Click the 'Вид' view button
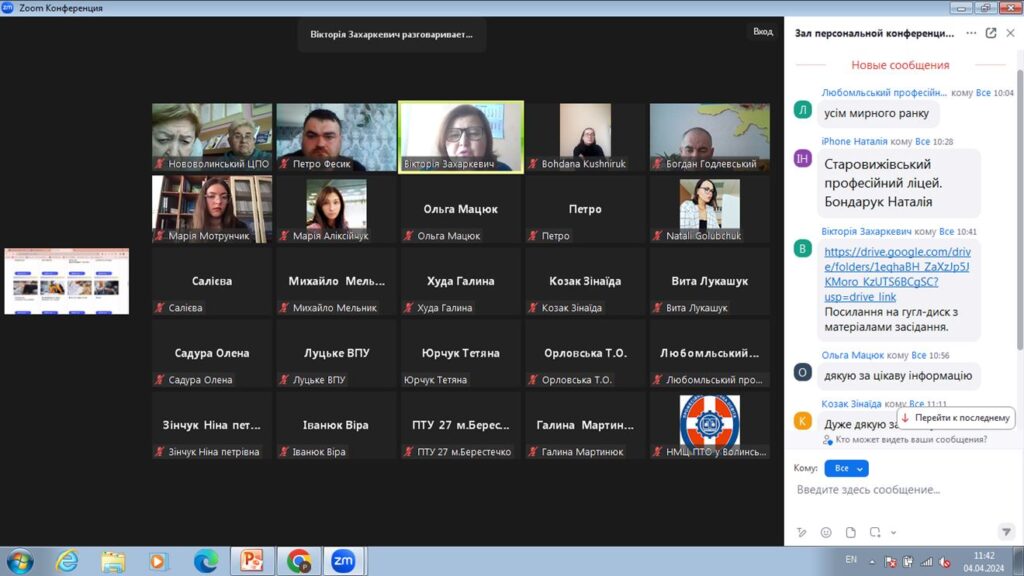This screenshot has height=576, width=1024. pyautogui.click(x=763, y=32)
